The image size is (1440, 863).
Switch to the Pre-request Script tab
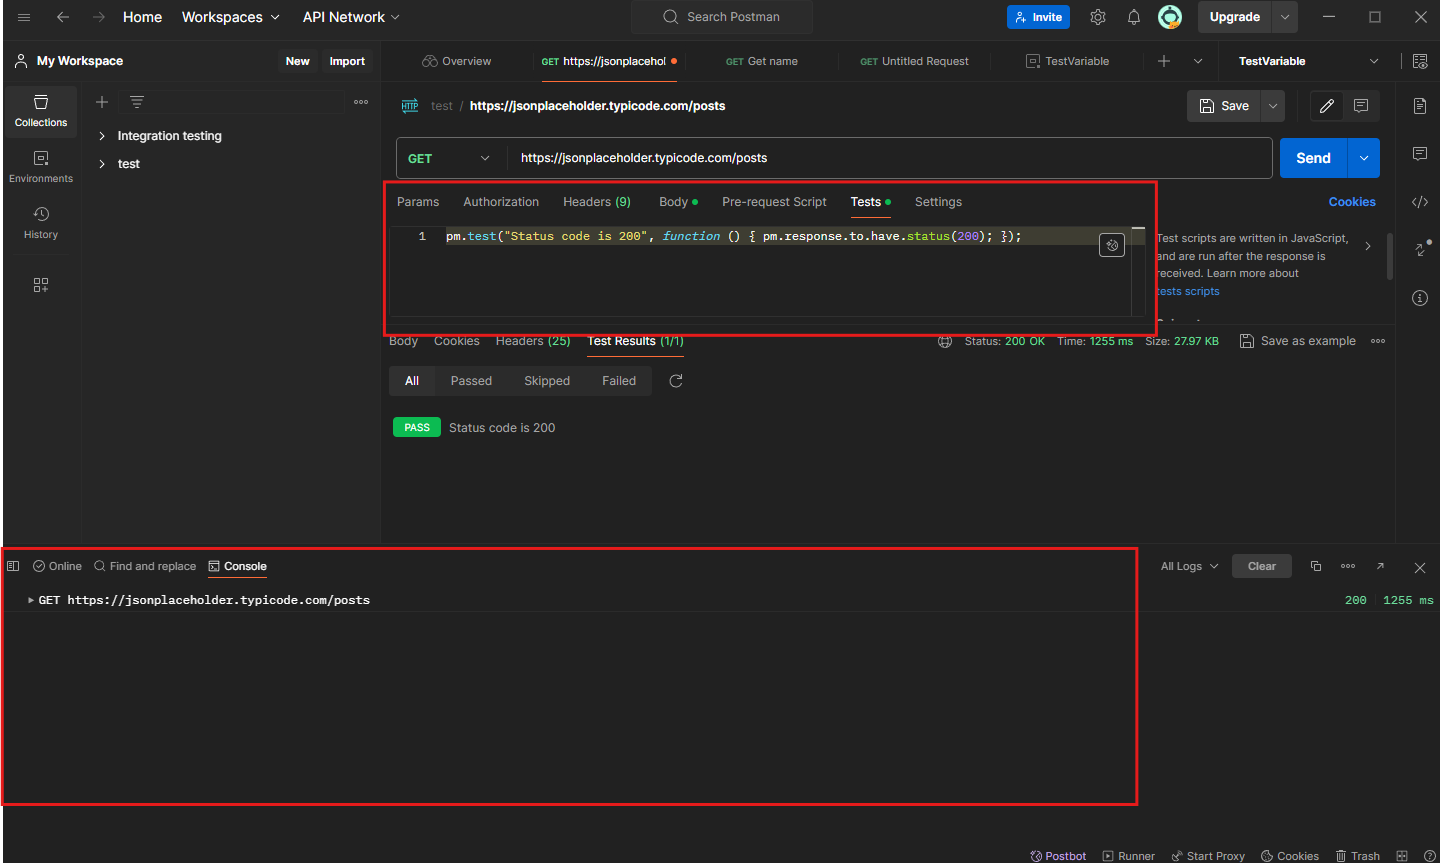coord(774,202)
